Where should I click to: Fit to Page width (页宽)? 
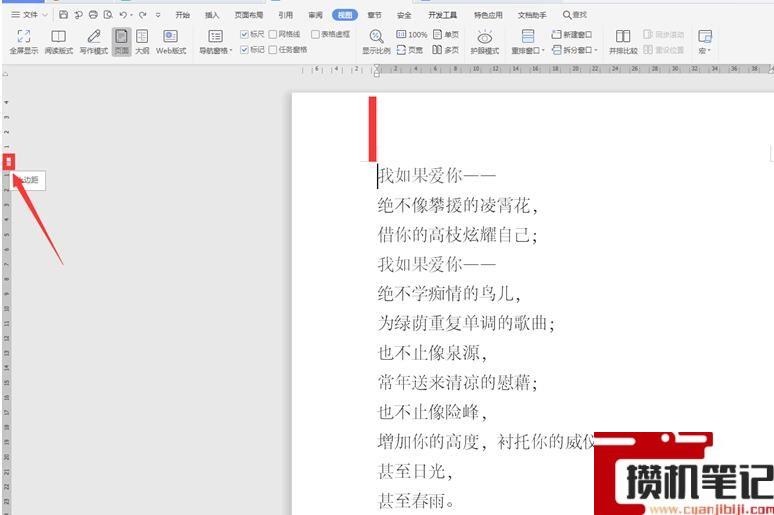click(410, 50)
